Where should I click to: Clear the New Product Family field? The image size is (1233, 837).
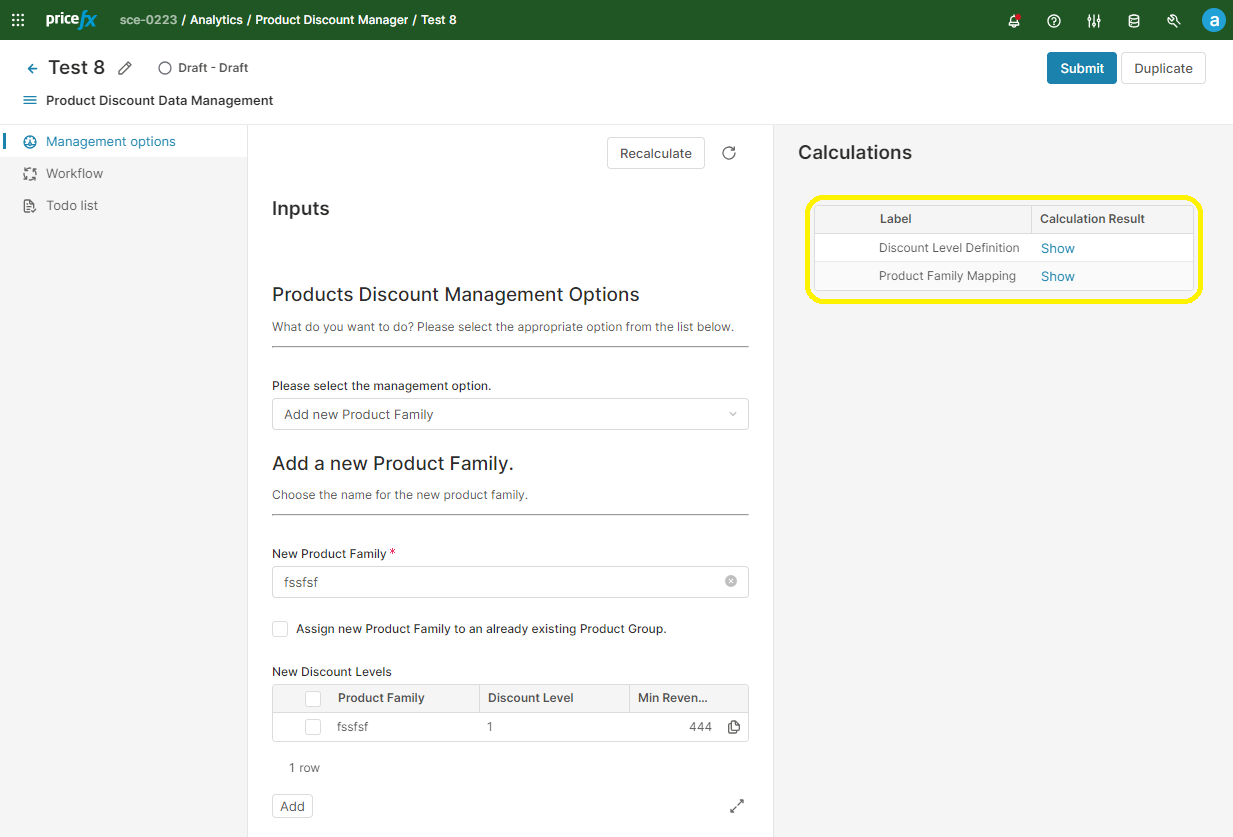coord(731,581)
